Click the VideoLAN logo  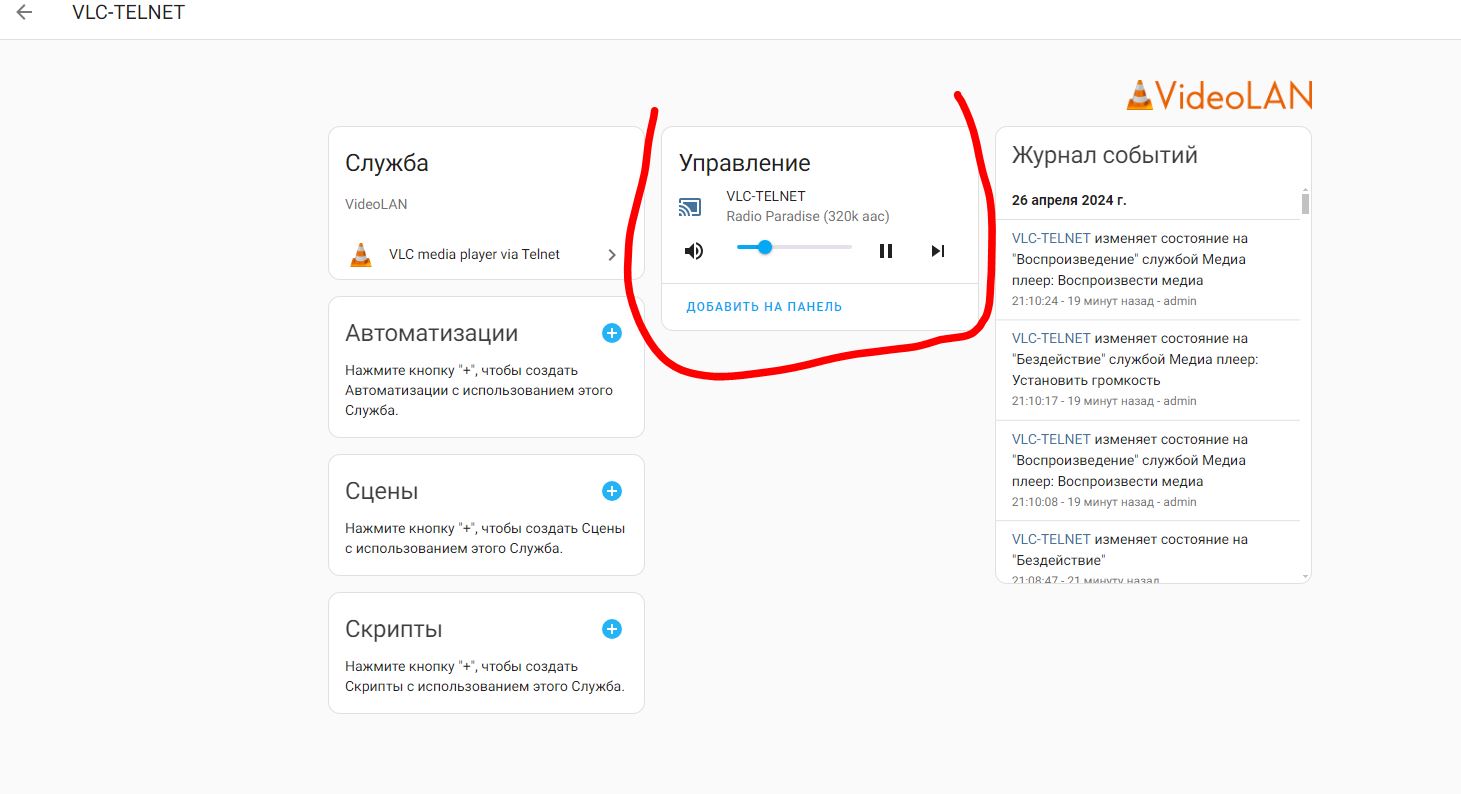click(x=1219, y=95)
